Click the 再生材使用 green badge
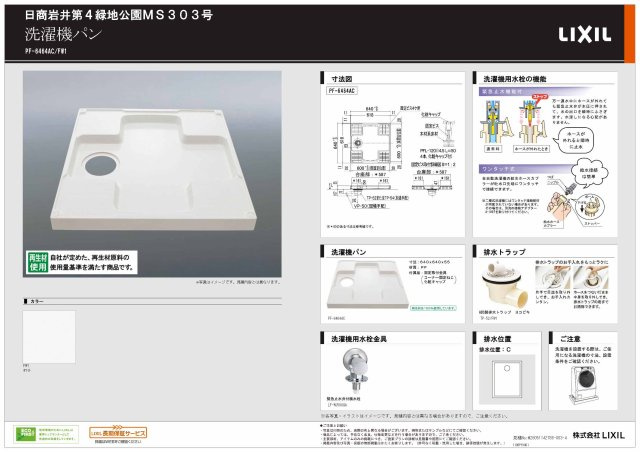 point(38,262)
